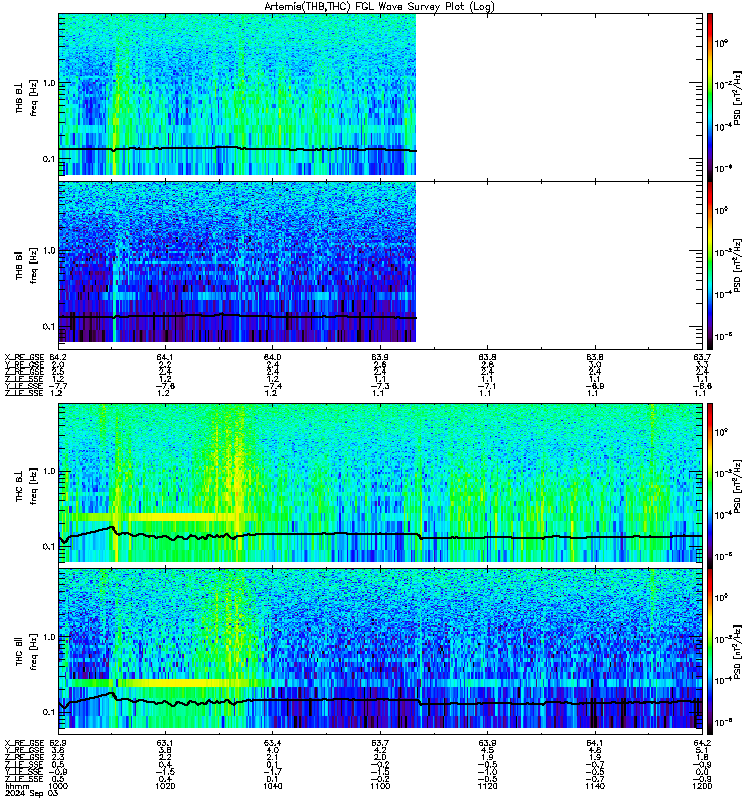Click the X_RE_GSE row label under THB panels
Viewport: 750px width, 800px height.
[x=24, y=357]
